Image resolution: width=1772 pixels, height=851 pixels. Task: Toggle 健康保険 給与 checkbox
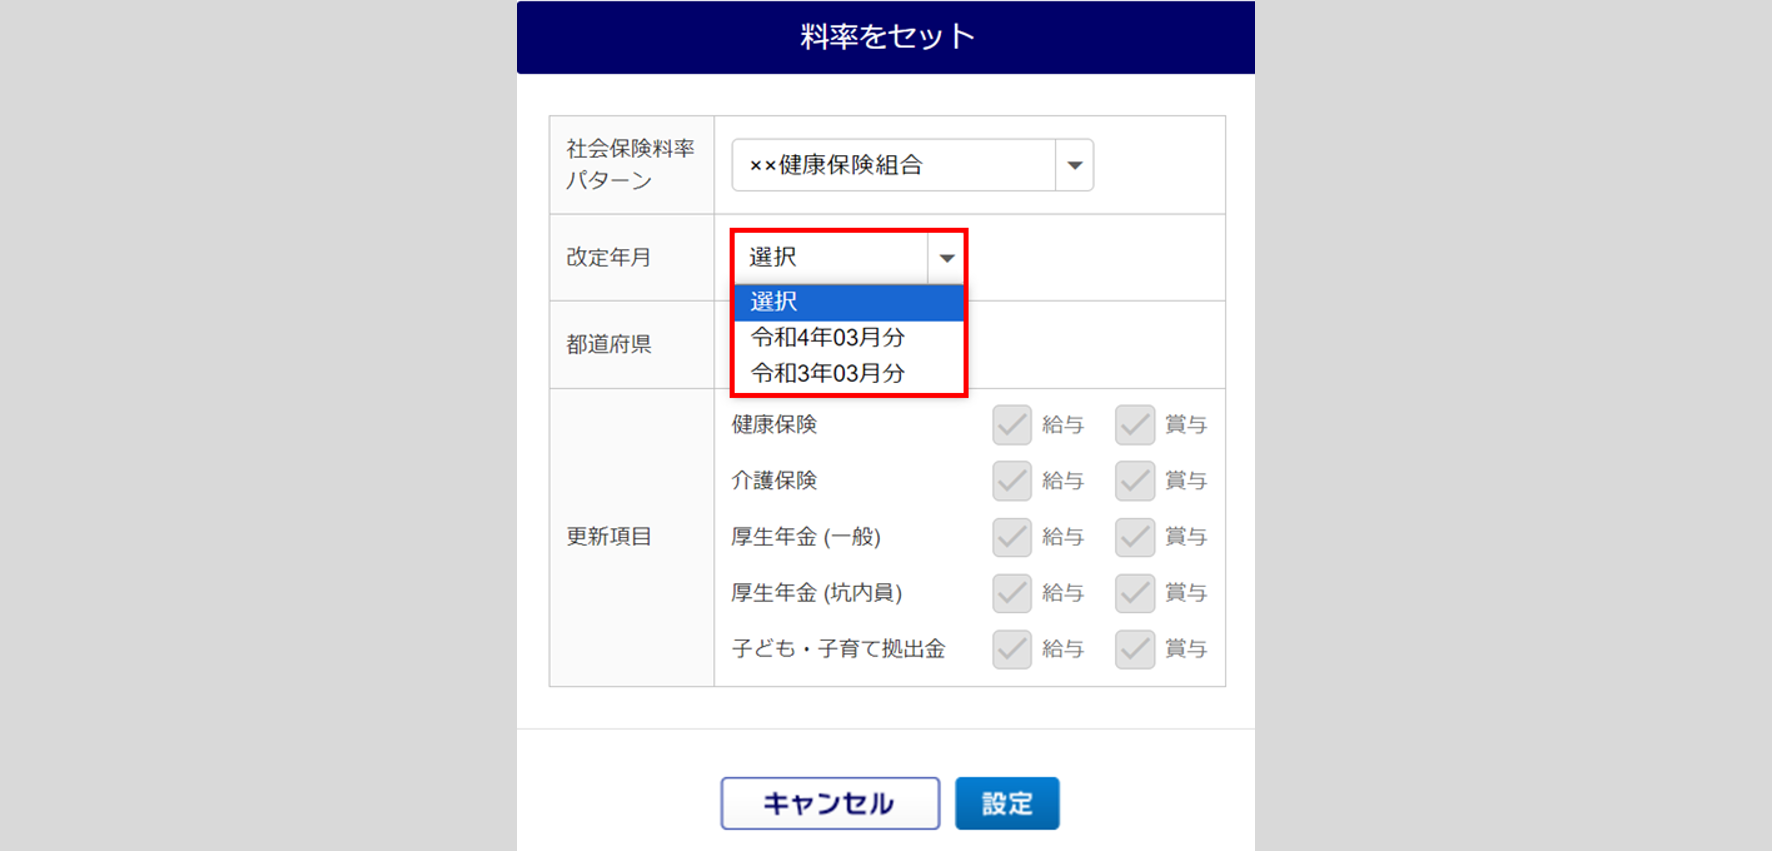1012,425
